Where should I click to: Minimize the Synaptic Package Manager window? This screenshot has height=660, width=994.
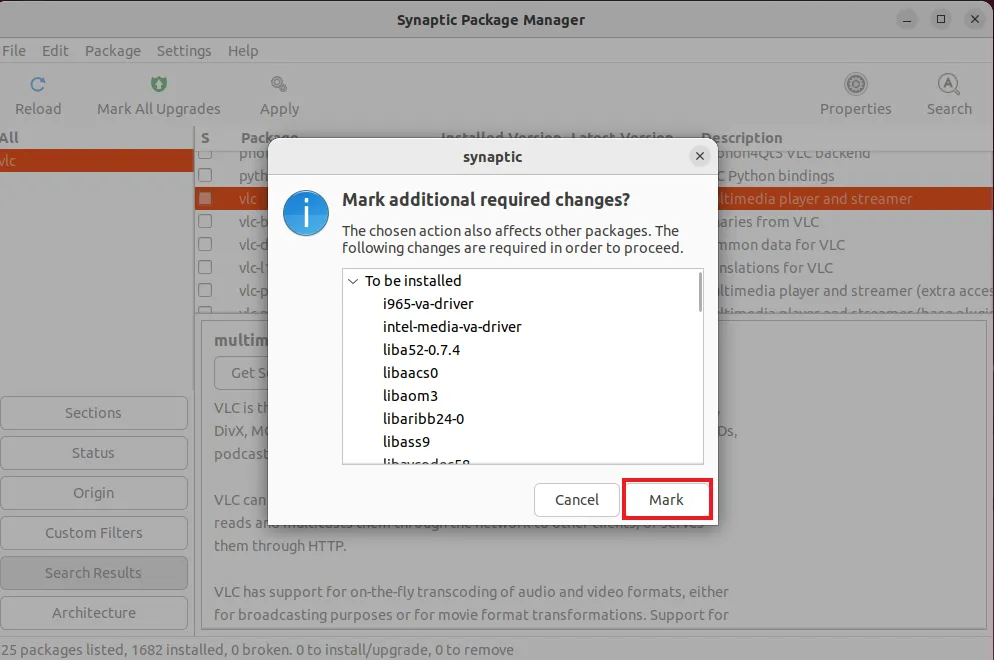pyautogui.click(x=907, y=20)
